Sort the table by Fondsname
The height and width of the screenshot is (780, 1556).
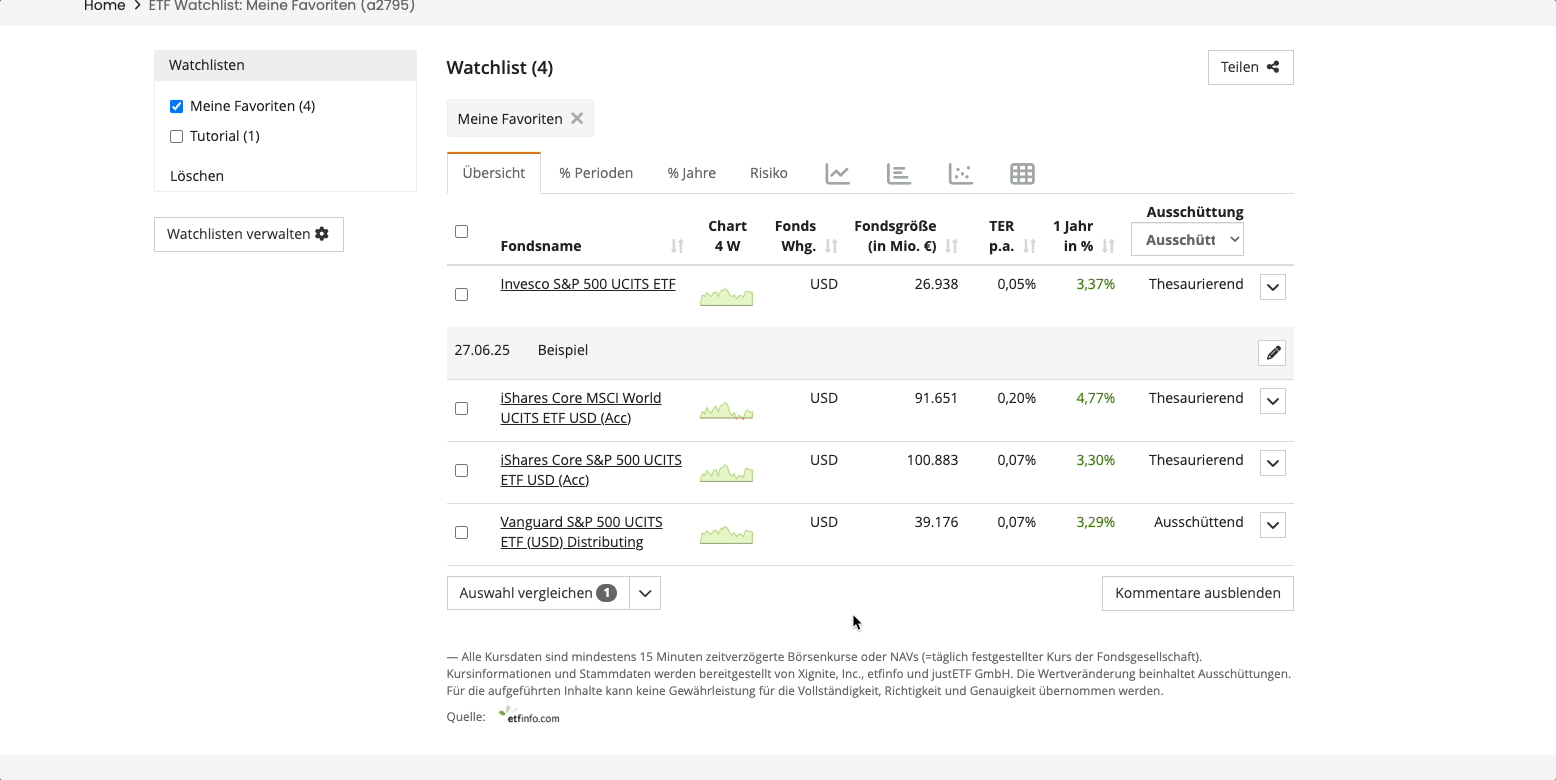click(677, 246)
